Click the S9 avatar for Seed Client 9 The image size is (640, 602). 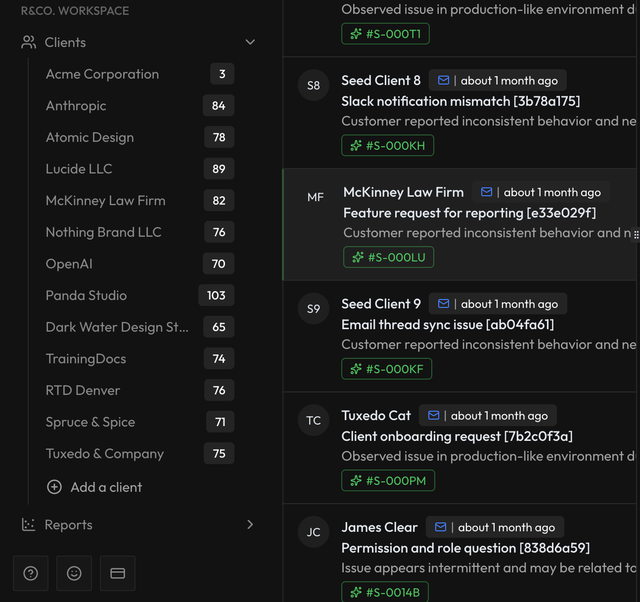313,309
